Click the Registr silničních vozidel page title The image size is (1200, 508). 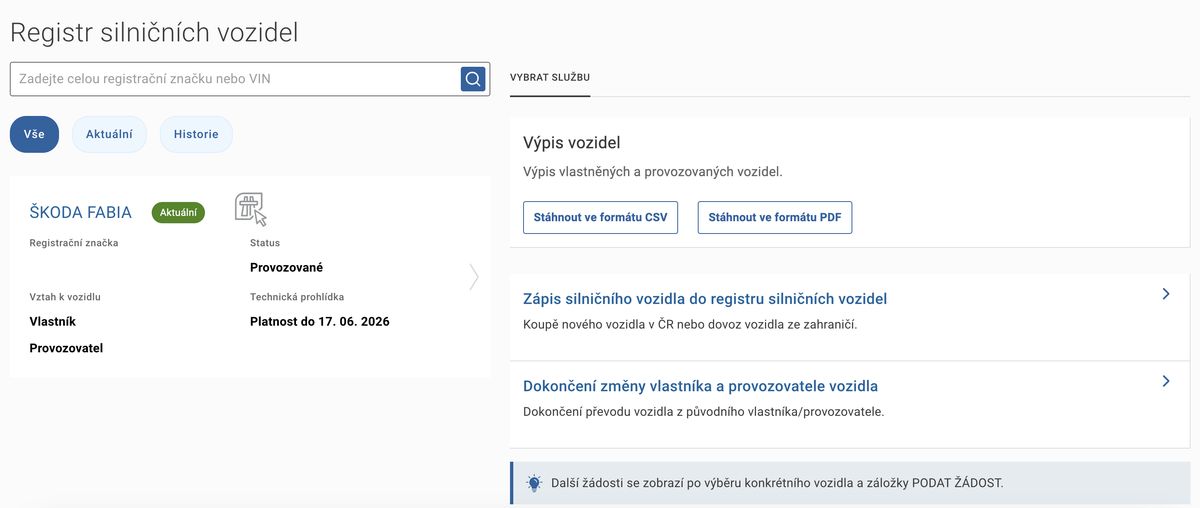coord(154,32)
